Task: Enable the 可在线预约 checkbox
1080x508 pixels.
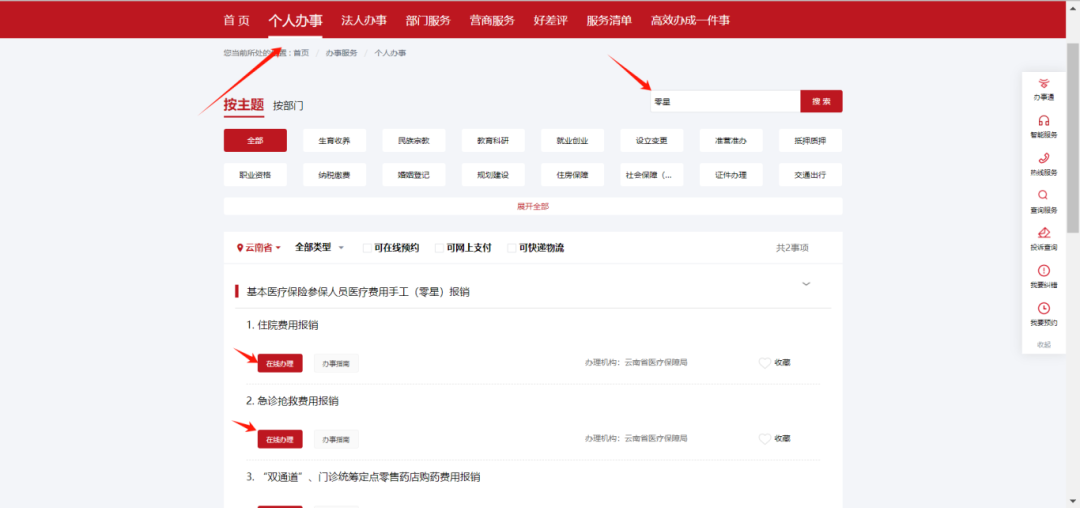Action: pyautogui.click(x=367, y=248)
